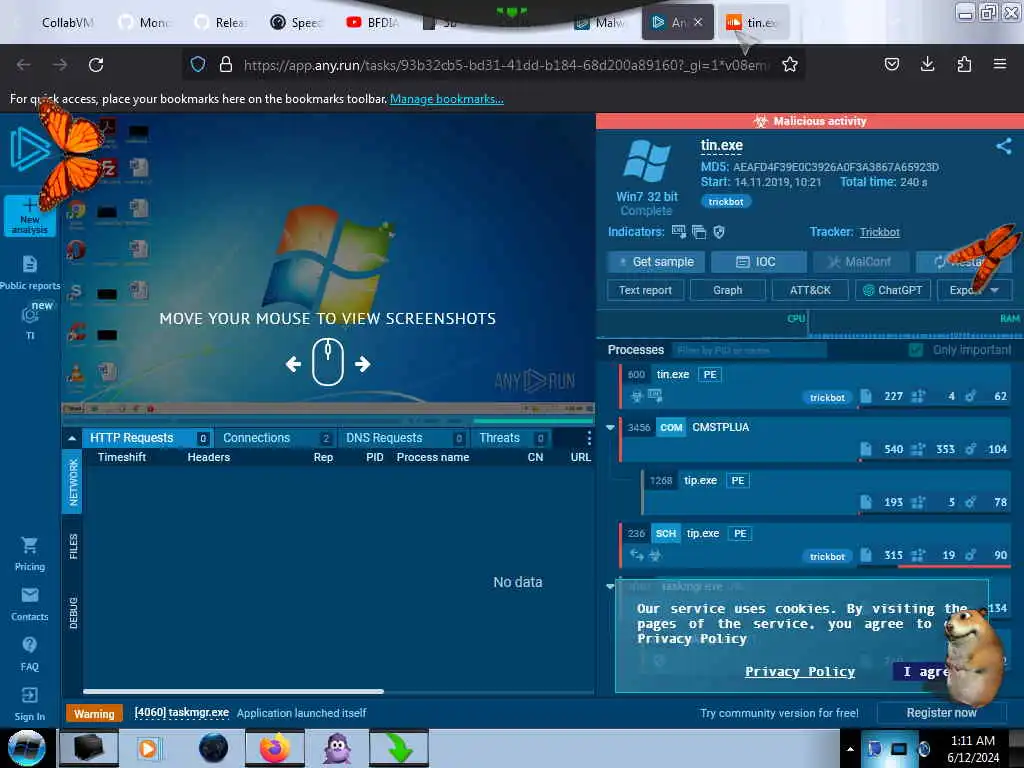Open the Trickbot tracker link
This screenshot has height=768, width=1024.
(879, 232)
